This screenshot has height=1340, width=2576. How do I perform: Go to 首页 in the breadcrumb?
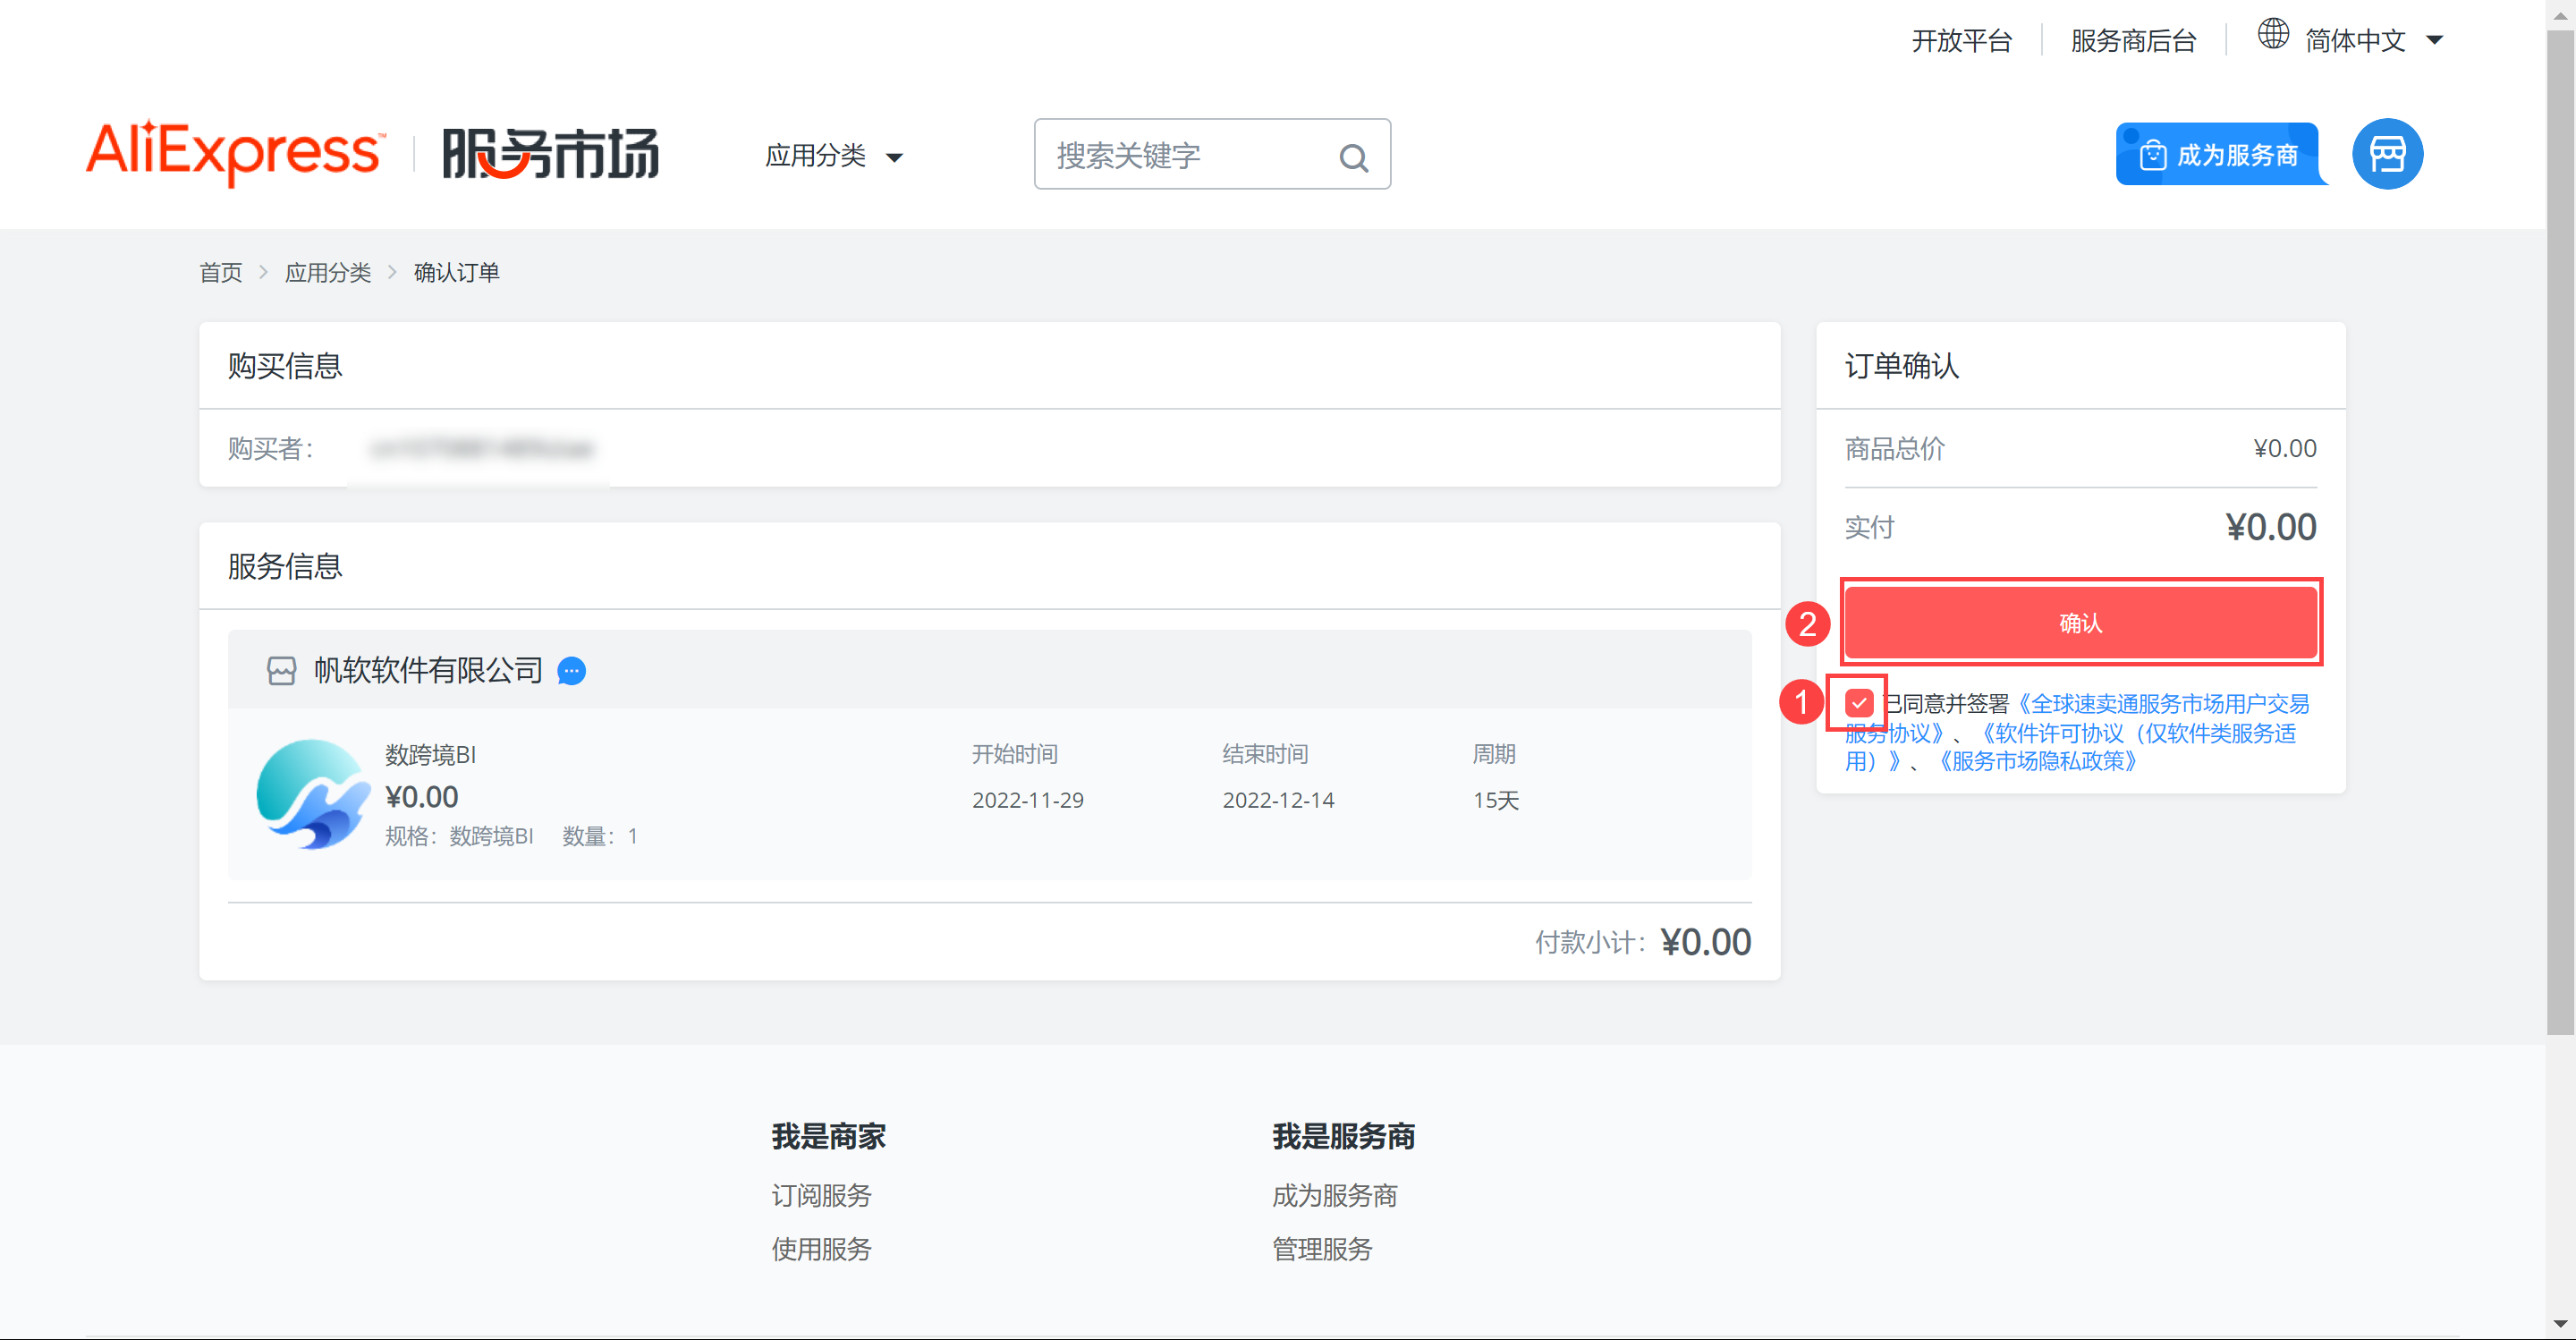(221, 273)
